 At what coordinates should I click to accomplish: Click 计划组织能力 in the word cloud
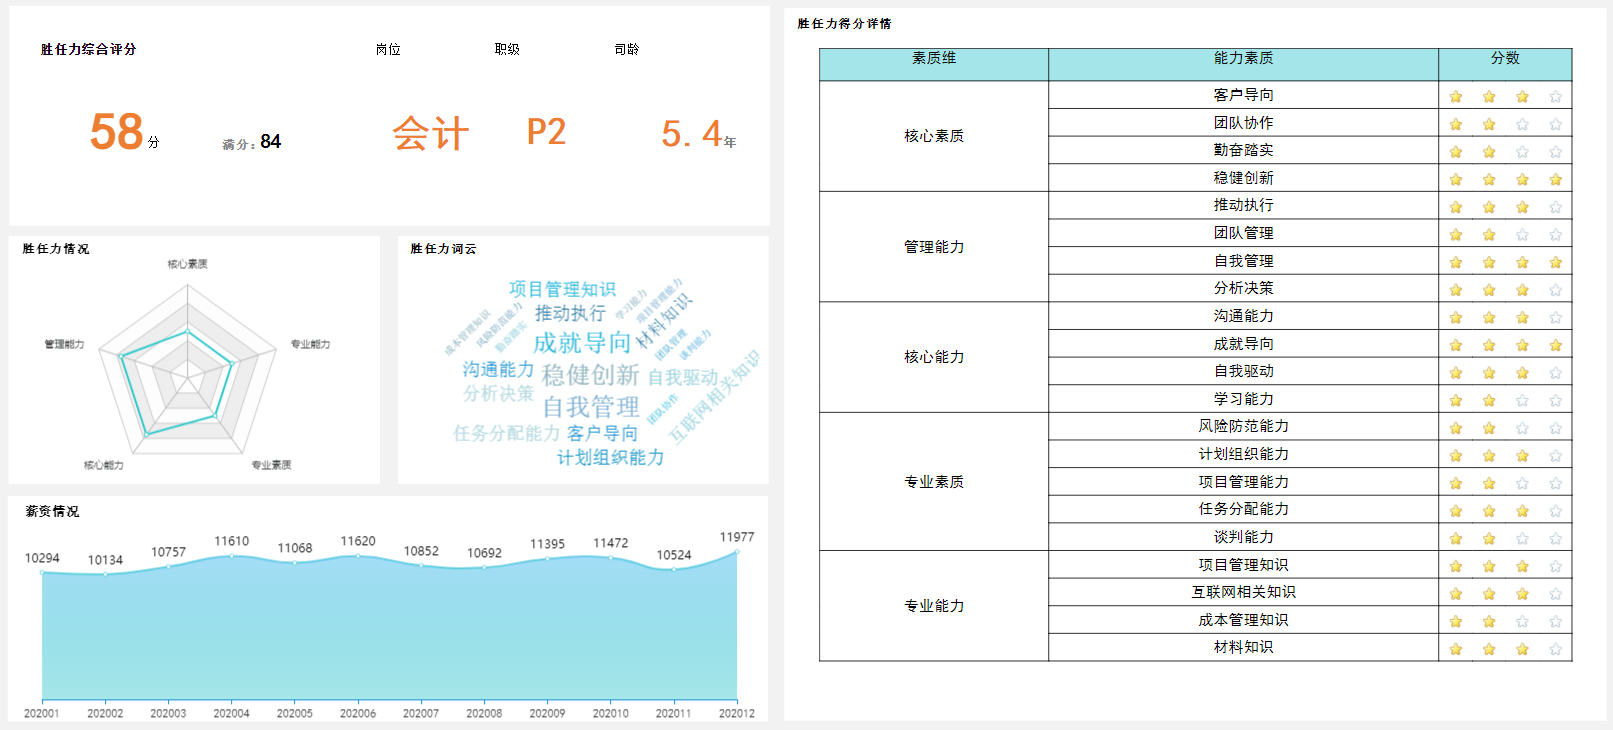pyautogui.click(x=610, y=458)
